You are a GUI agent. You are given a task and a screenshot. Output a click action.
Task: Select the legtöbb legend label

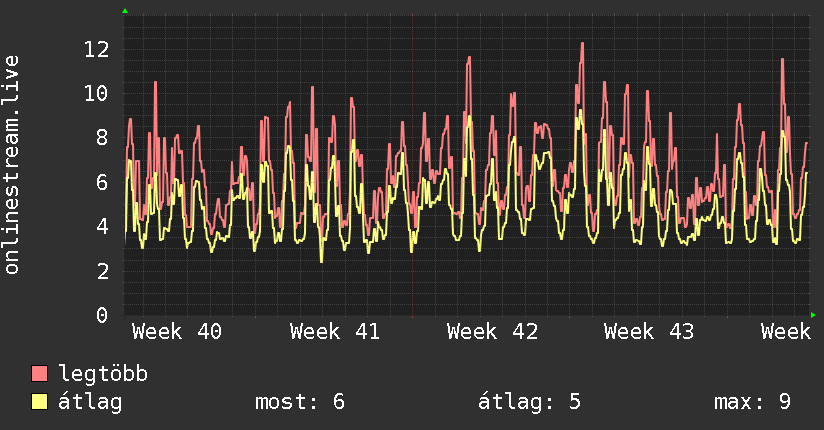[103, 374]
